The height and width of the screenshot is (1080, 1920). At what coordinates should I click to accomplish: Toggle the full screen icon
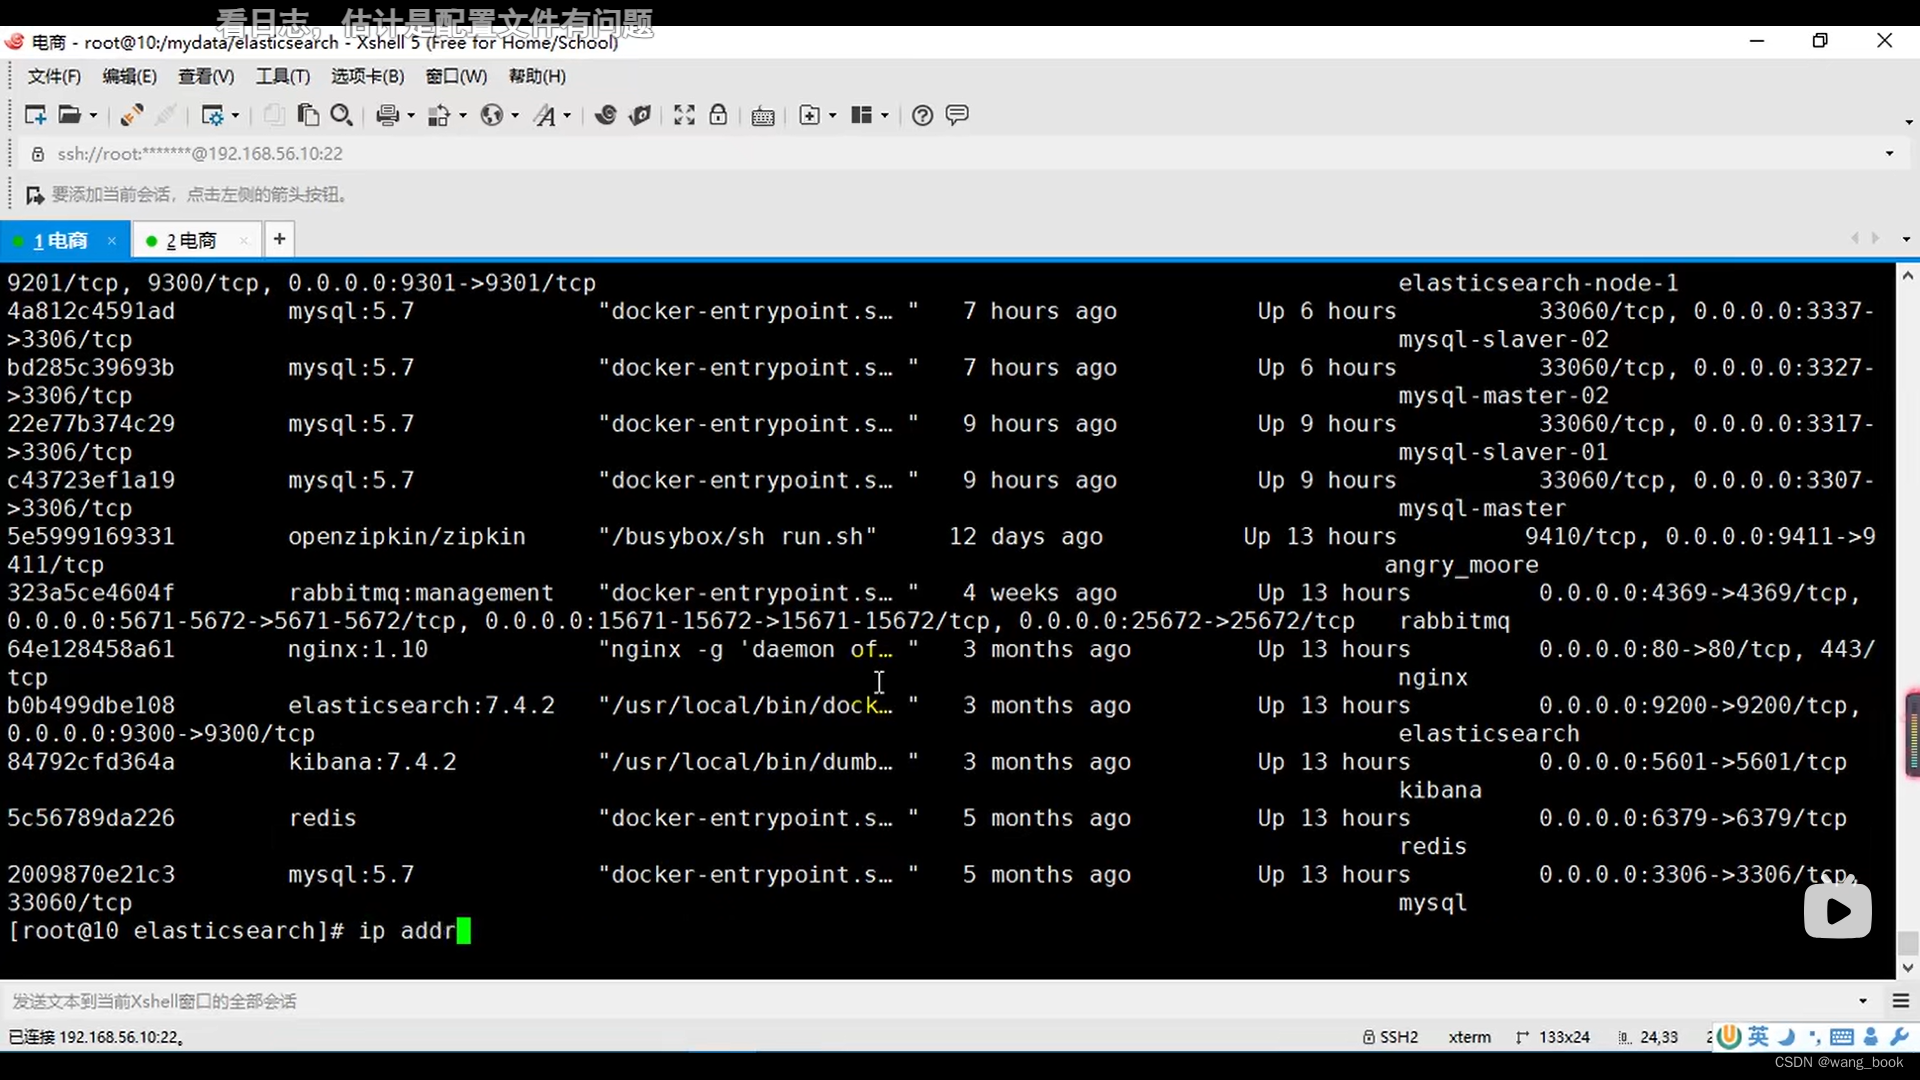coord(684,115)
